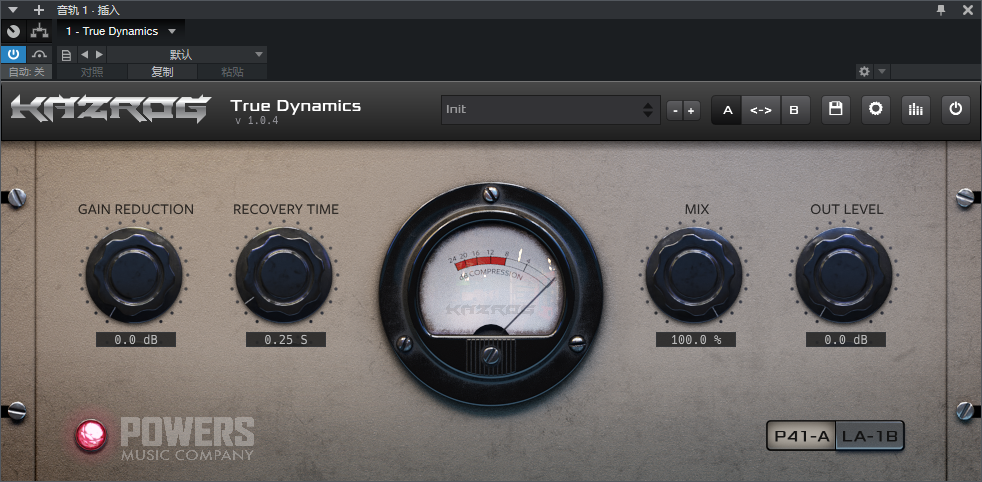Switch to the B setting
This screenshot has width=982, height=482.
tap(794, 110)
